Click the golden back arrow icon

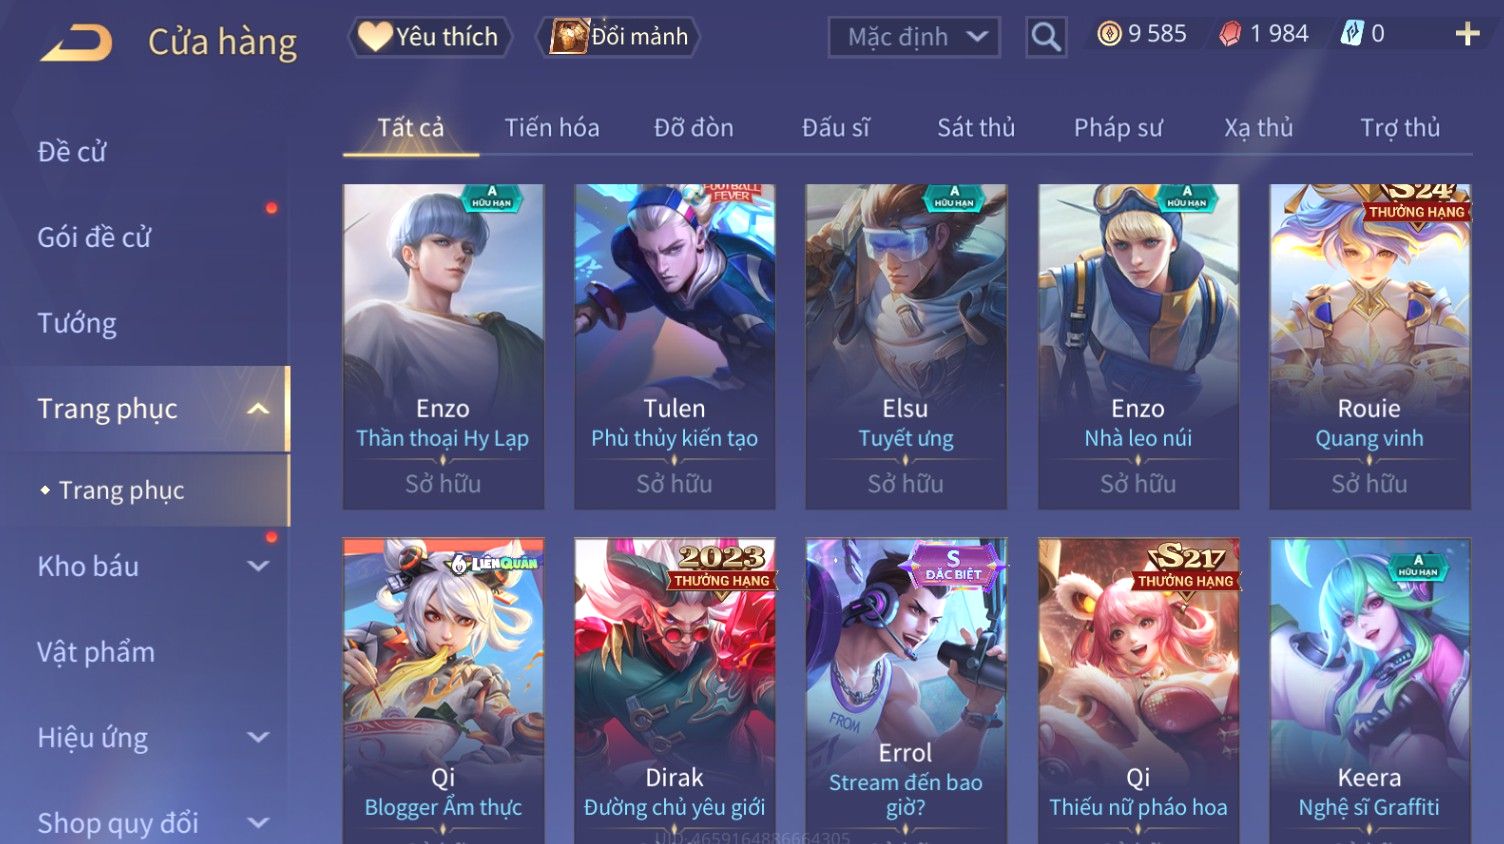pyautogui.click(x=77, y=42)
